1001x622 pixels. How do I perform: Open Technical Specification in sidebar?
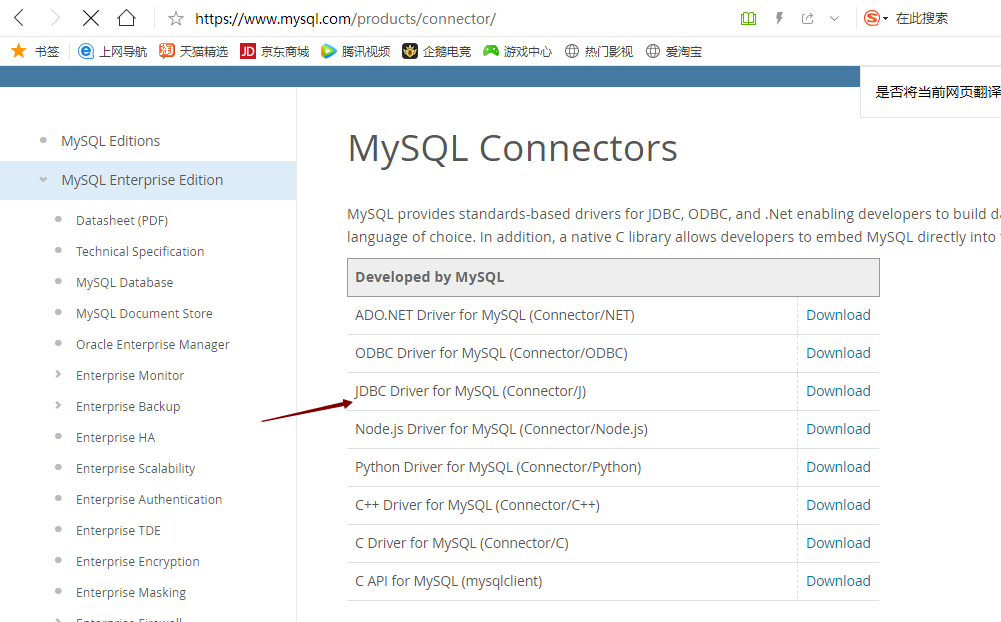point(140,252)
